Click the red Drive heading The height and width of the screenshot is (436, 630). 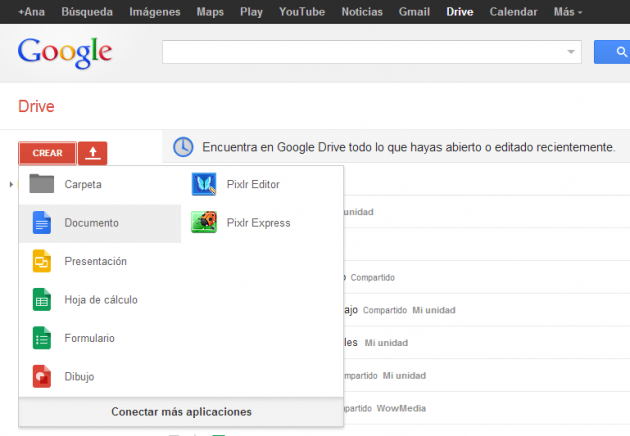point(36,106)
